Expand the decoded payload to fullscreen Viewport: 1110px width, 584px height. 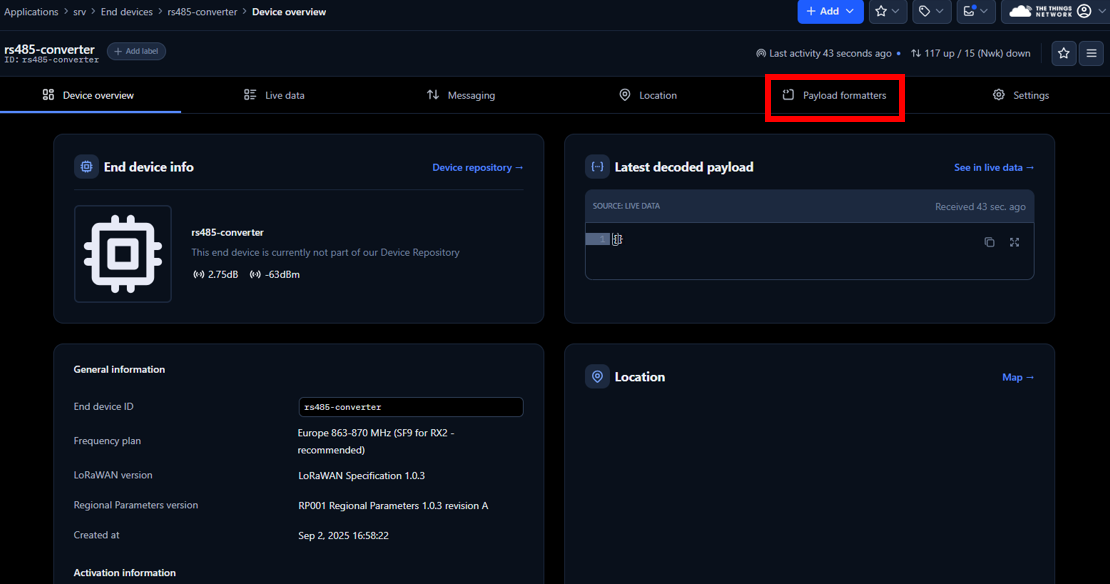pyautogui.click(x=1014, y=242)
